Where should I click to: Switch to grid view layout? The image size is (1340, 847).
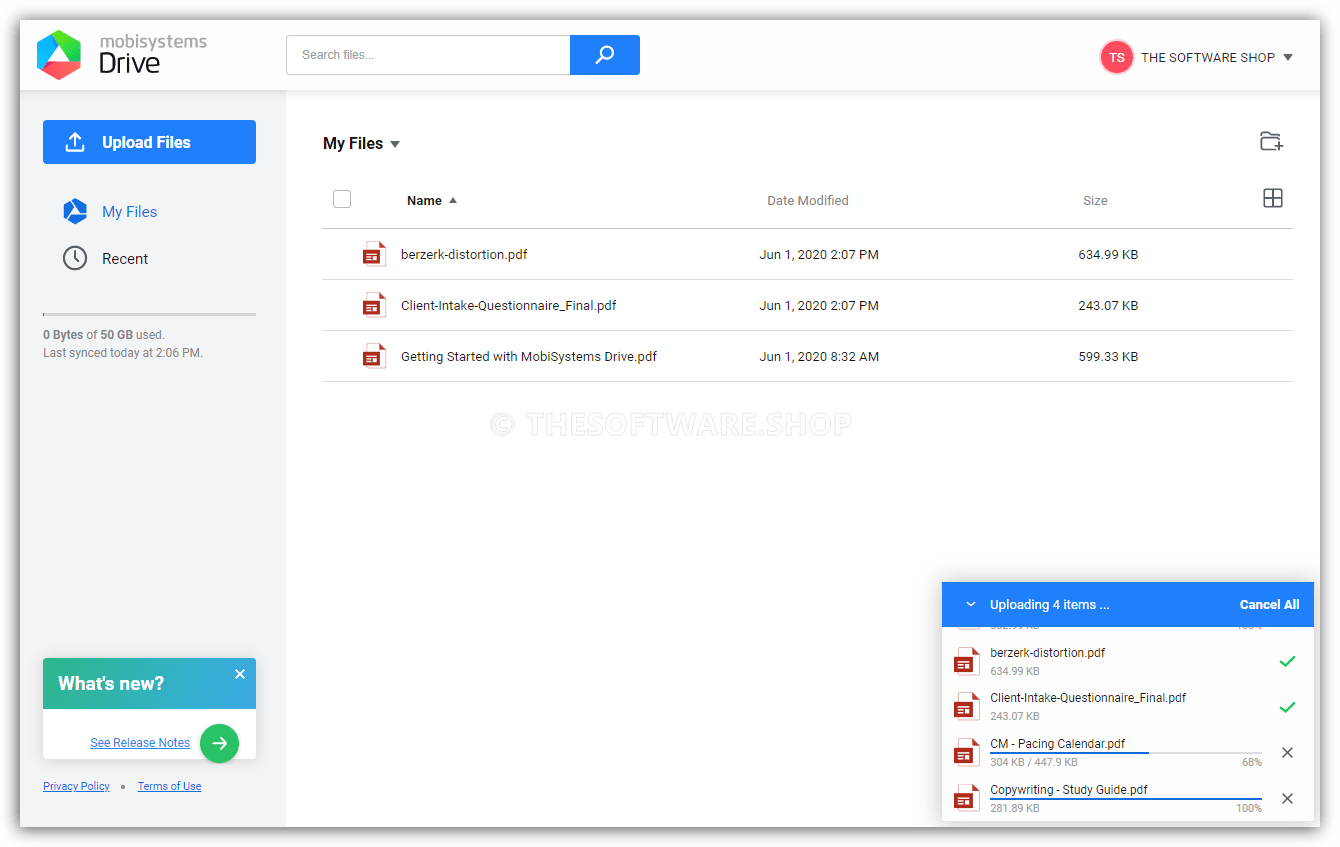[1272, 198]
